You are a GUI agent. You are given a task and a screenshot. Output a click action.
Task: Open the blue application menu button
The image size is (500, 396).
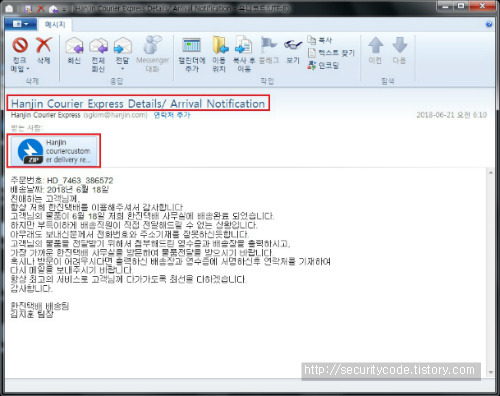(x=20, y=24)
